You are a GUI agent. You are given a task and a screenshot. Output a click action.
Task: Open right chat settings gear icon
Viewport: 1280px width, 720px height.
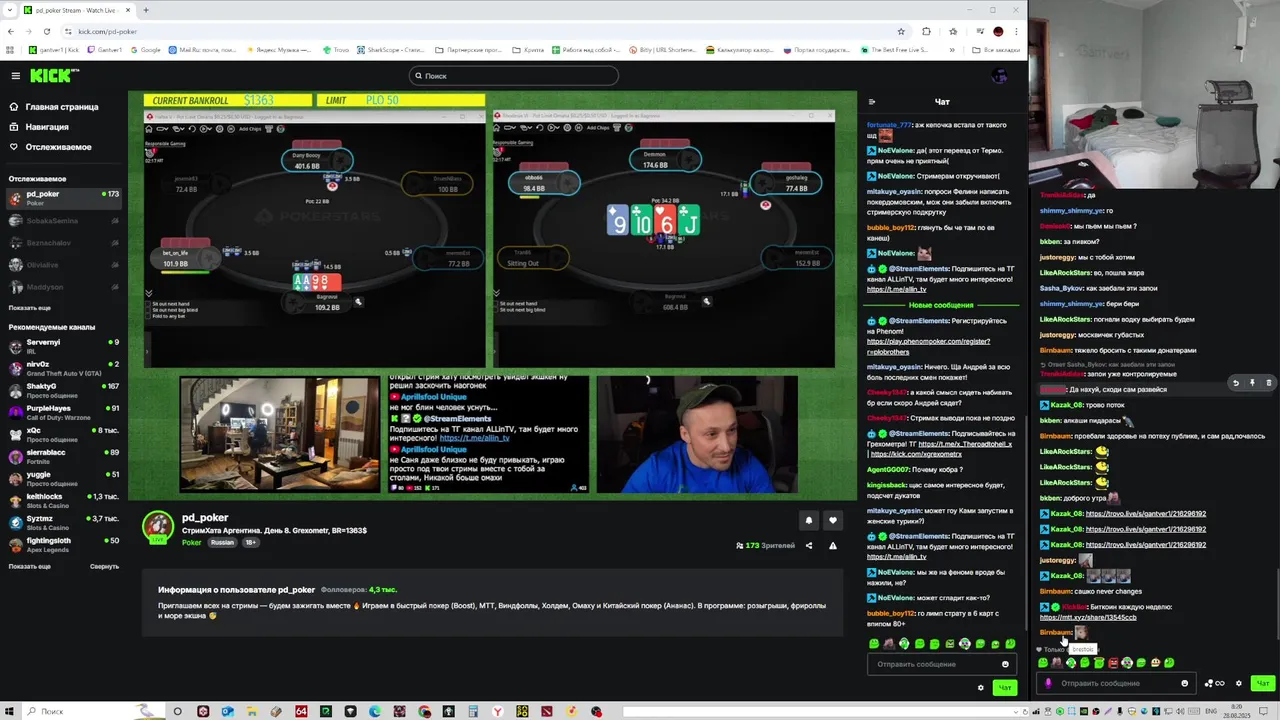(x=1239, y=684)
